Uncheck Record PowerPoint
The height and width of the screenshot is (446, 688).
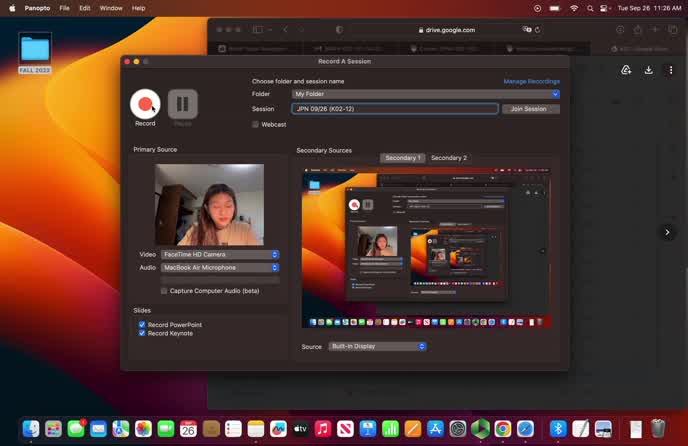(142, 325)
